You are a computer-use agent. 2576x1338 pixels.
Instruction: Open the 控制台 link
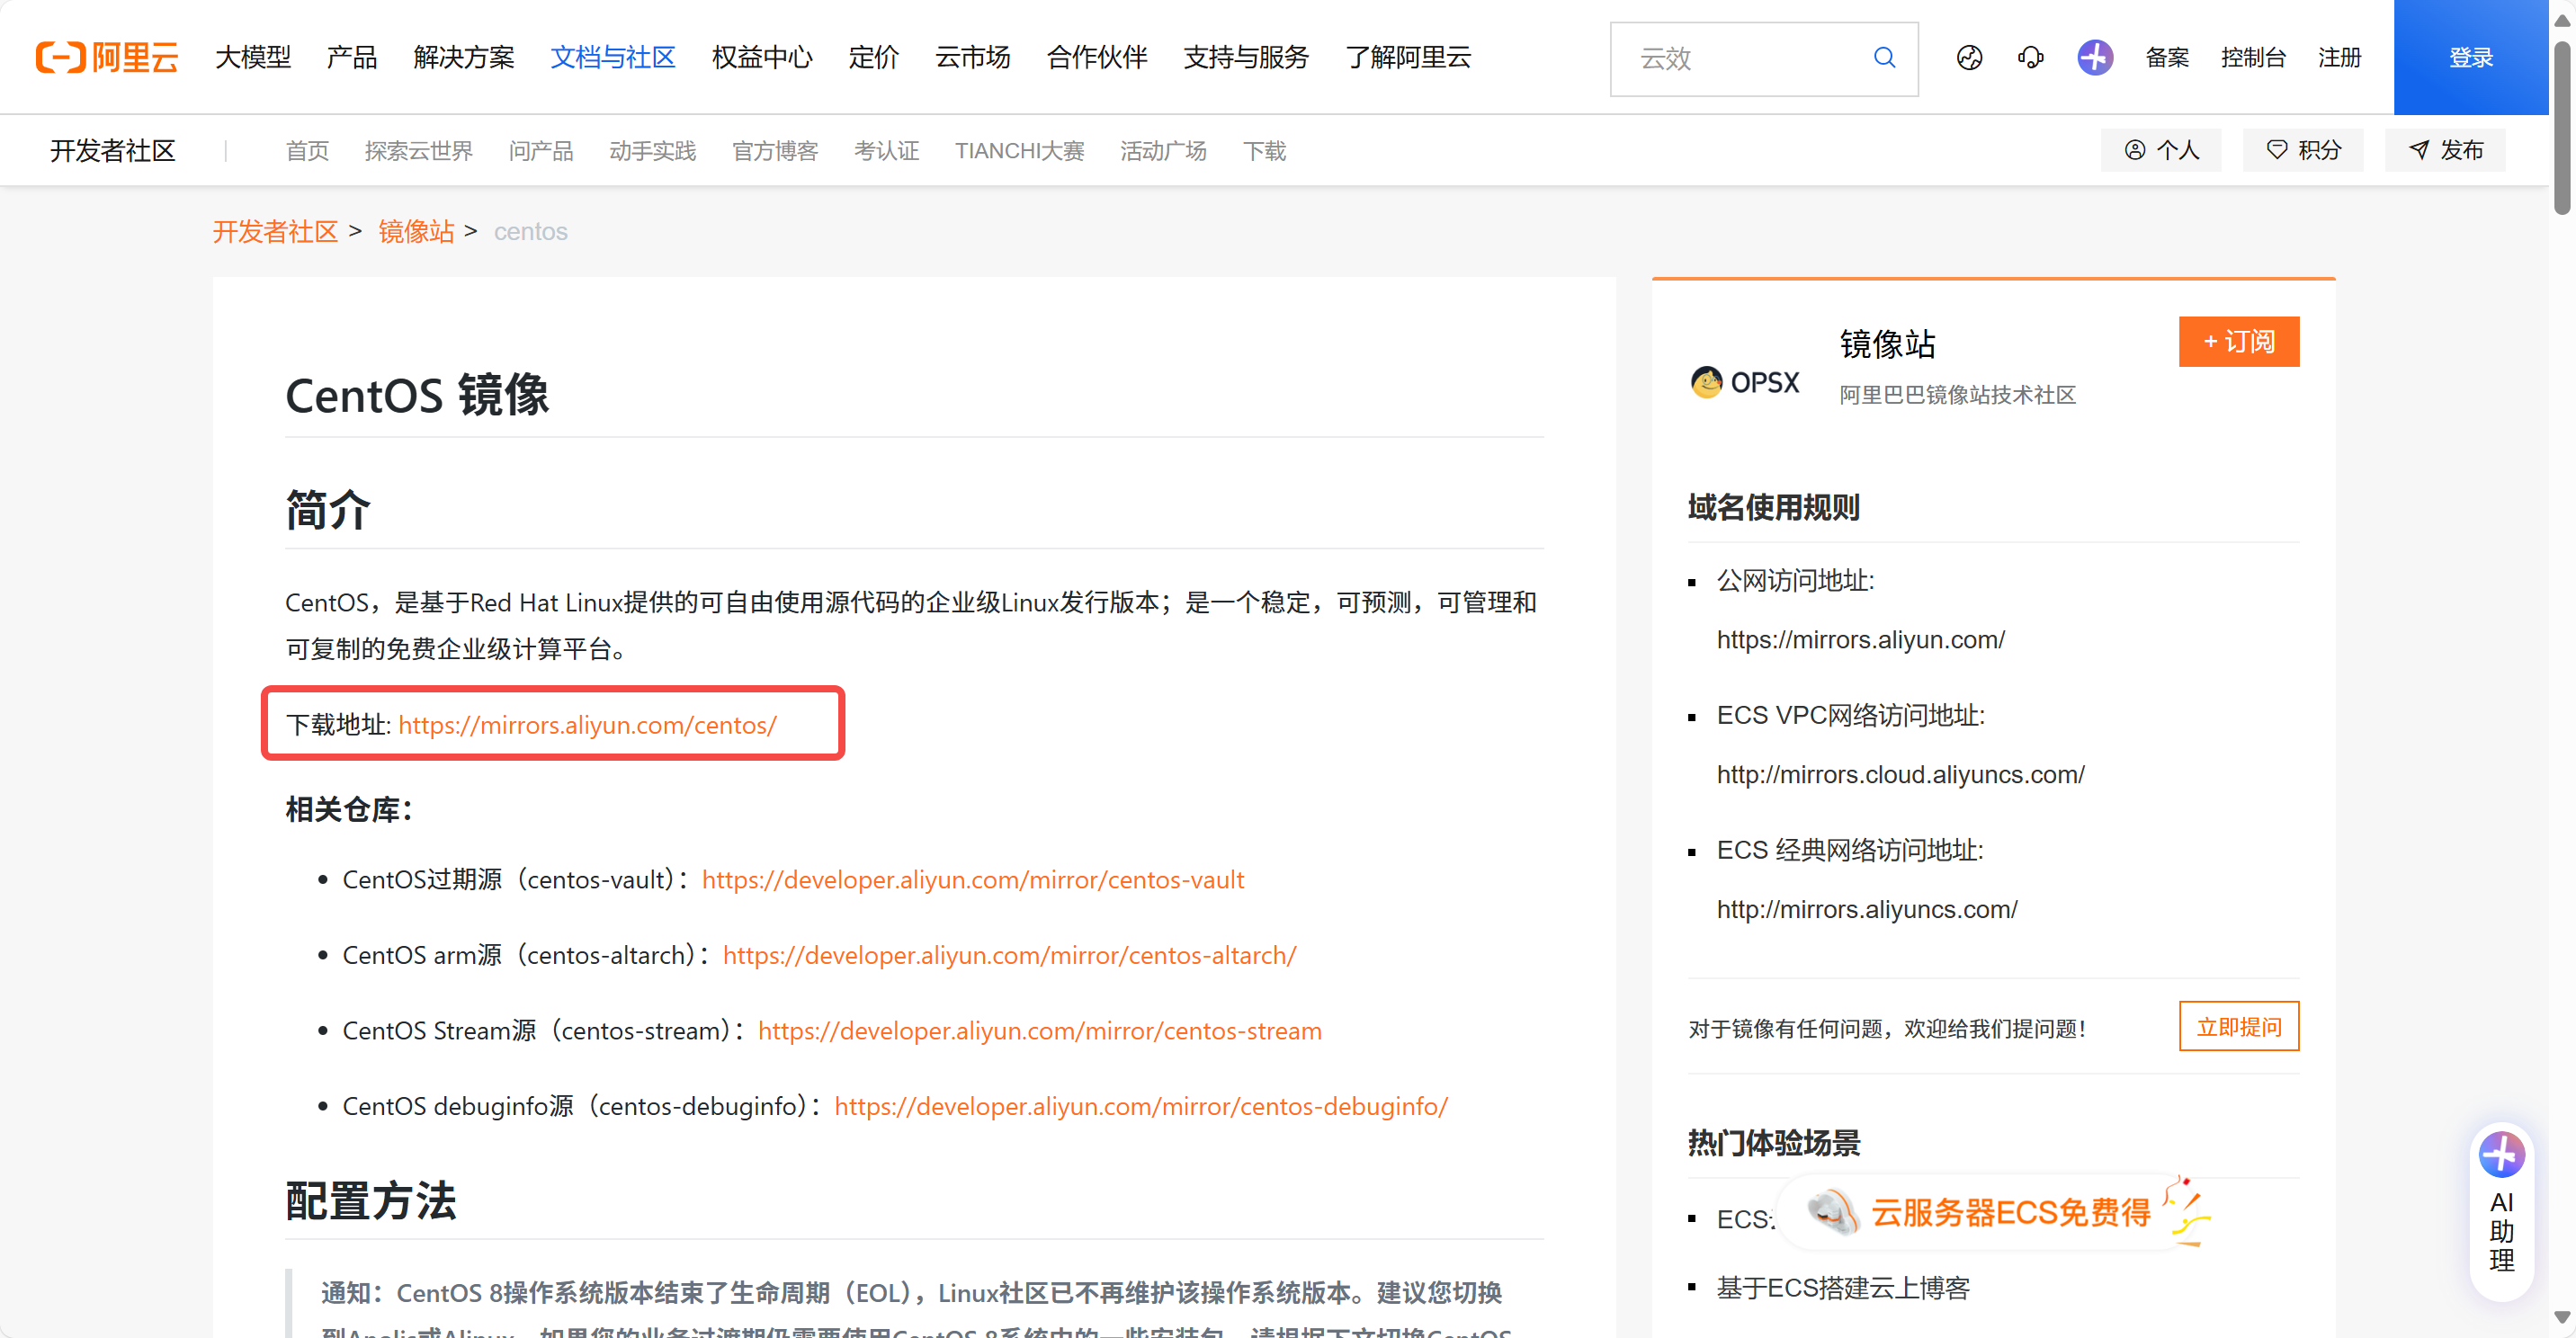point(2253,58)
